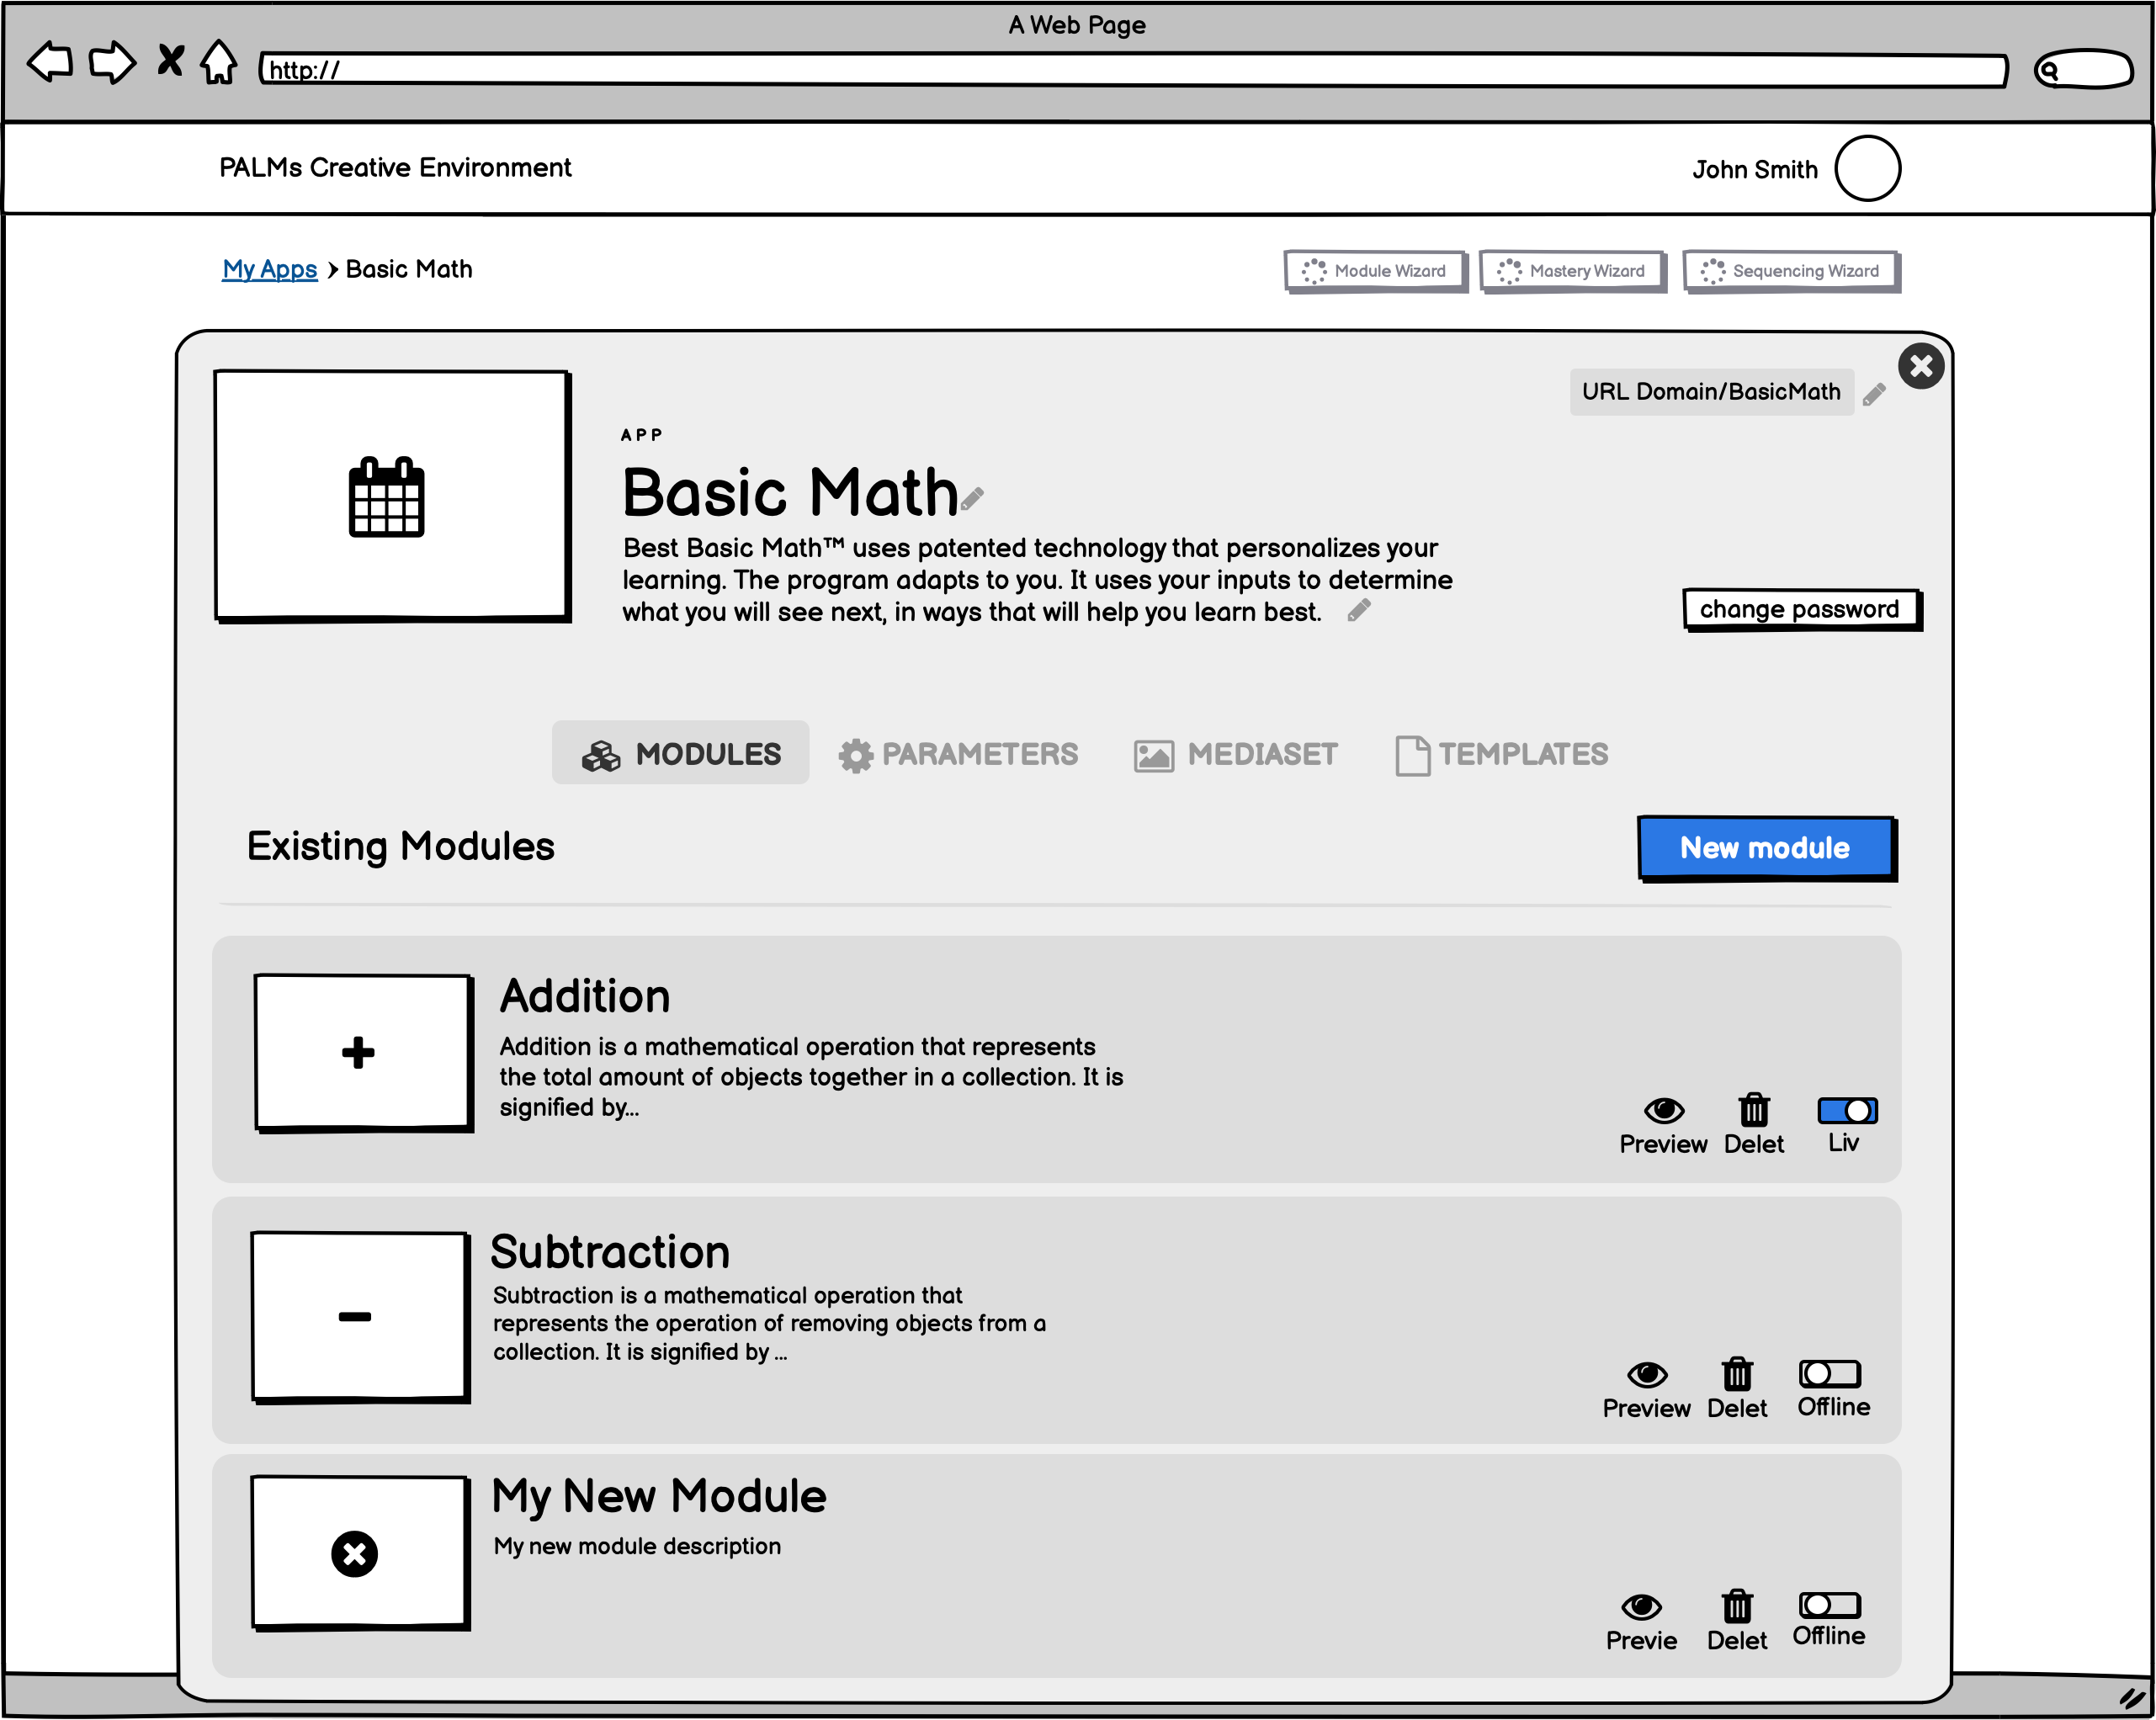Click trash icon for Subtraction module
This screenshot has height=1720, width=2156.
(x=1737, y=1374)
